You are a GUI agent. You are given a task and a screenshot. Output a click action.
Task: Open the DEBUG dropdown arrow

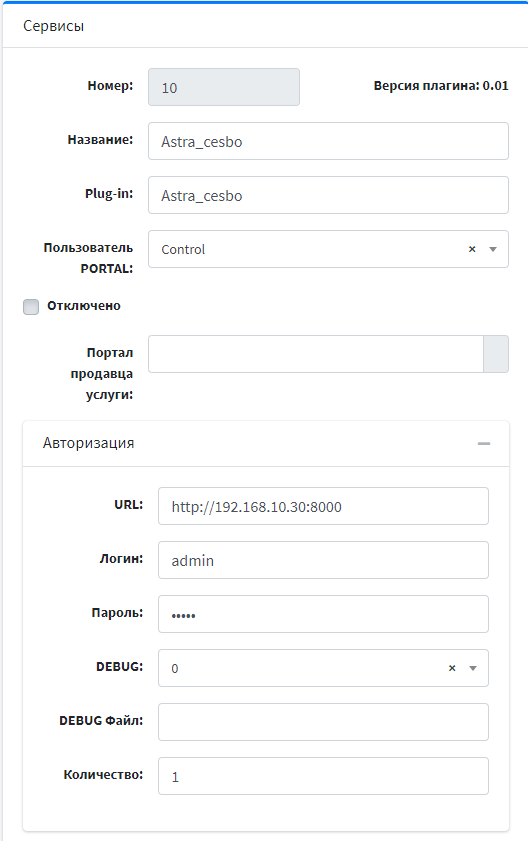(473, 668)
